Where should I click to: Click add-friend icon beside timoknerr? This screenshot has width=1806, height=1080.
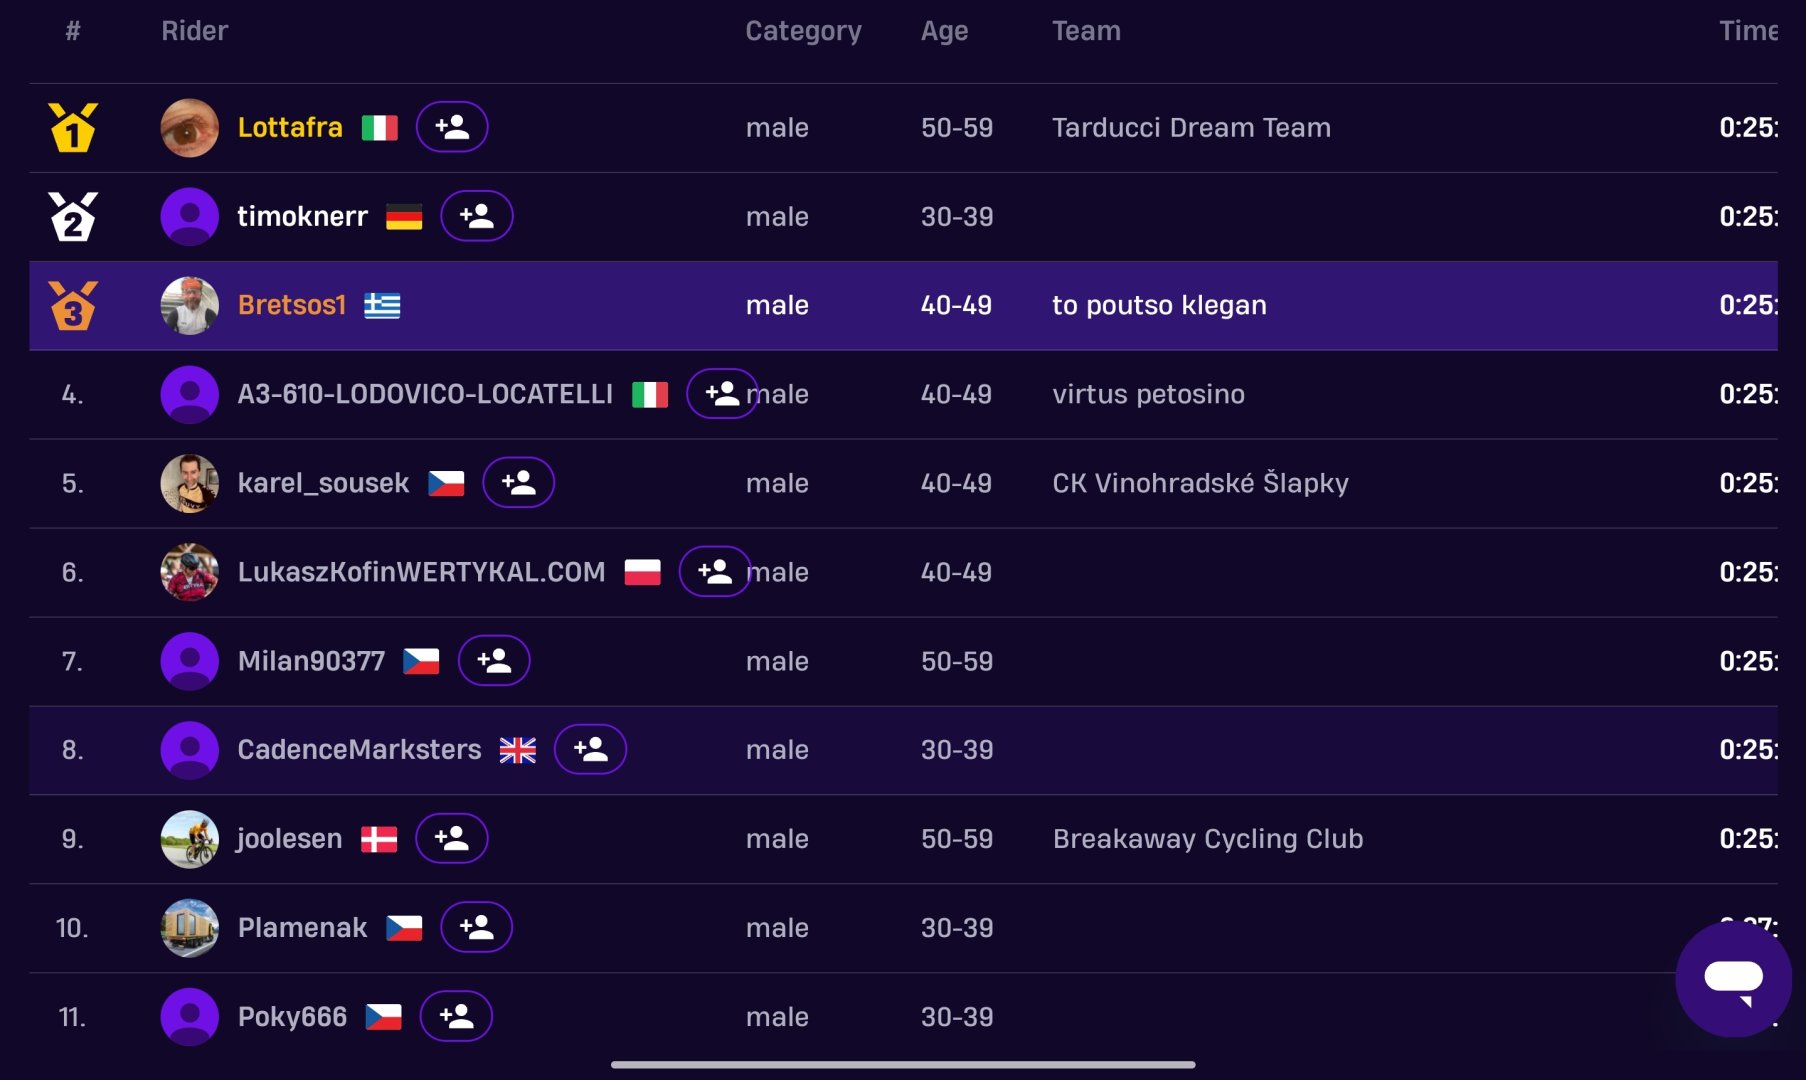(x=477, y=216)
